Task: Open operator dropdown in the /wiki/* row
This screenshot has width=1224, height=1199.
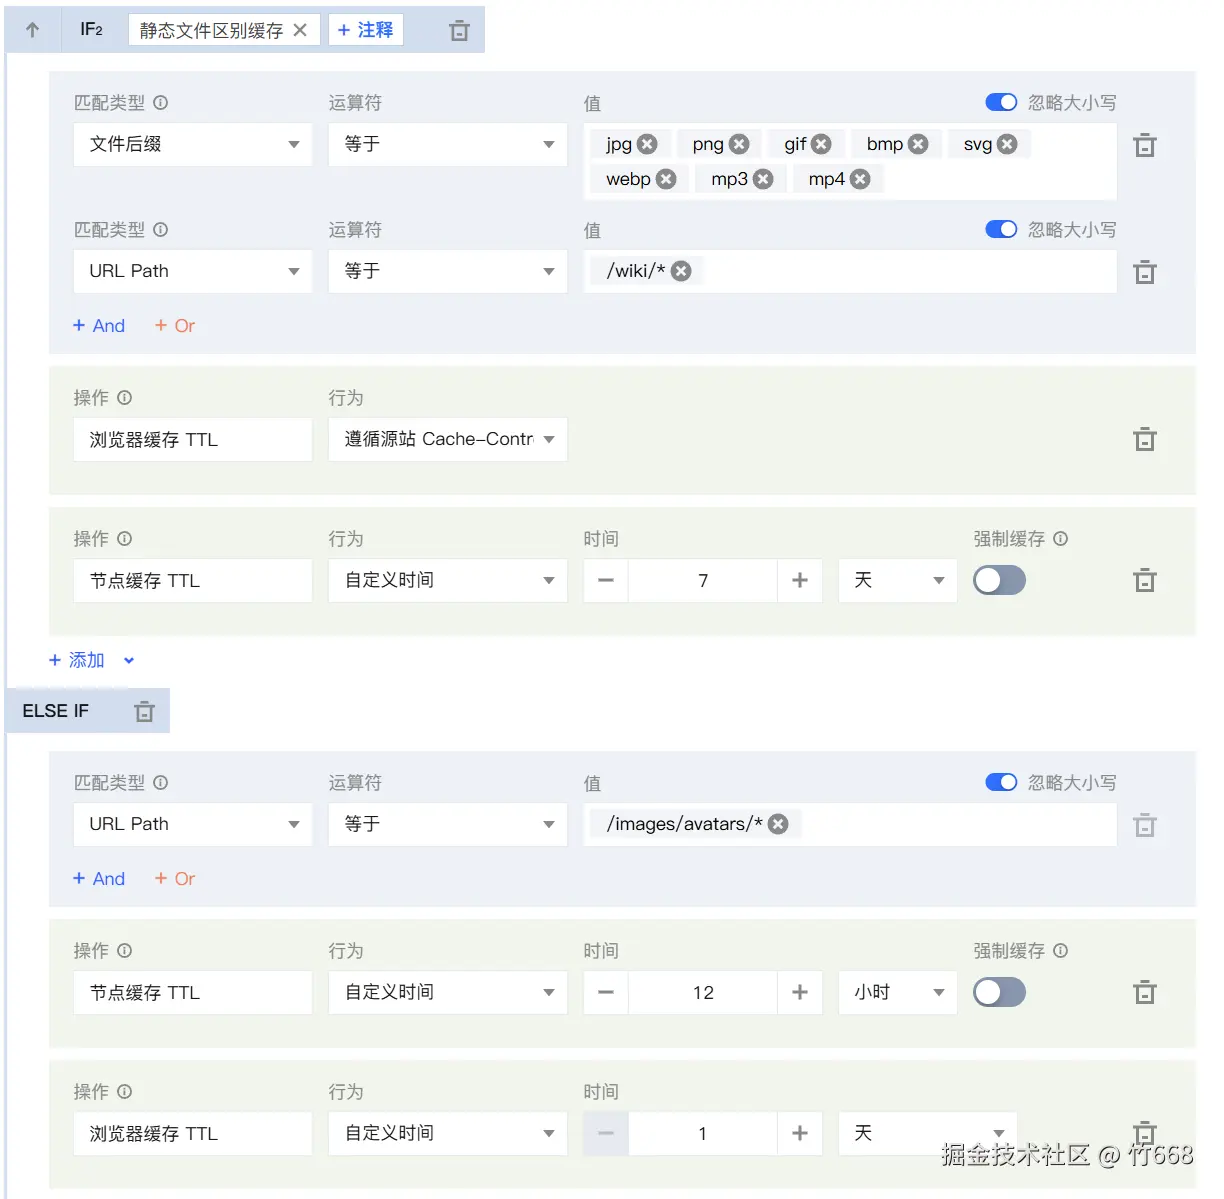Action: (448, 271)
